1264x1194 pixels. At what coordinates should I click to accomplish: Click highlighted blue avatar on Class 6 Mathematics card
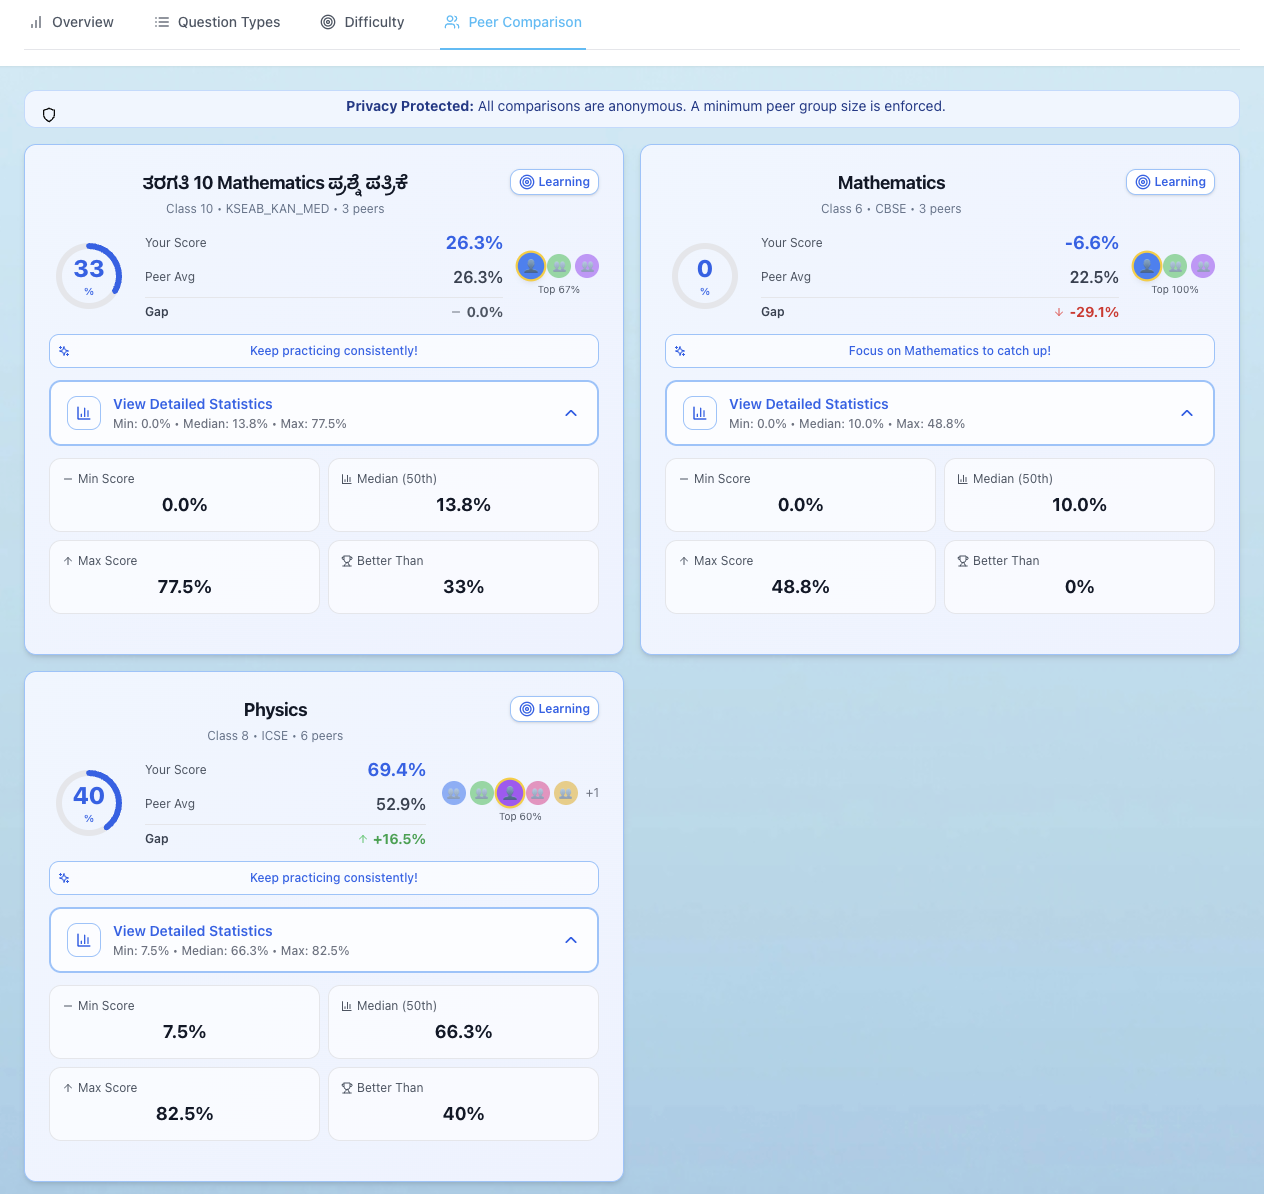point(1147,266)
